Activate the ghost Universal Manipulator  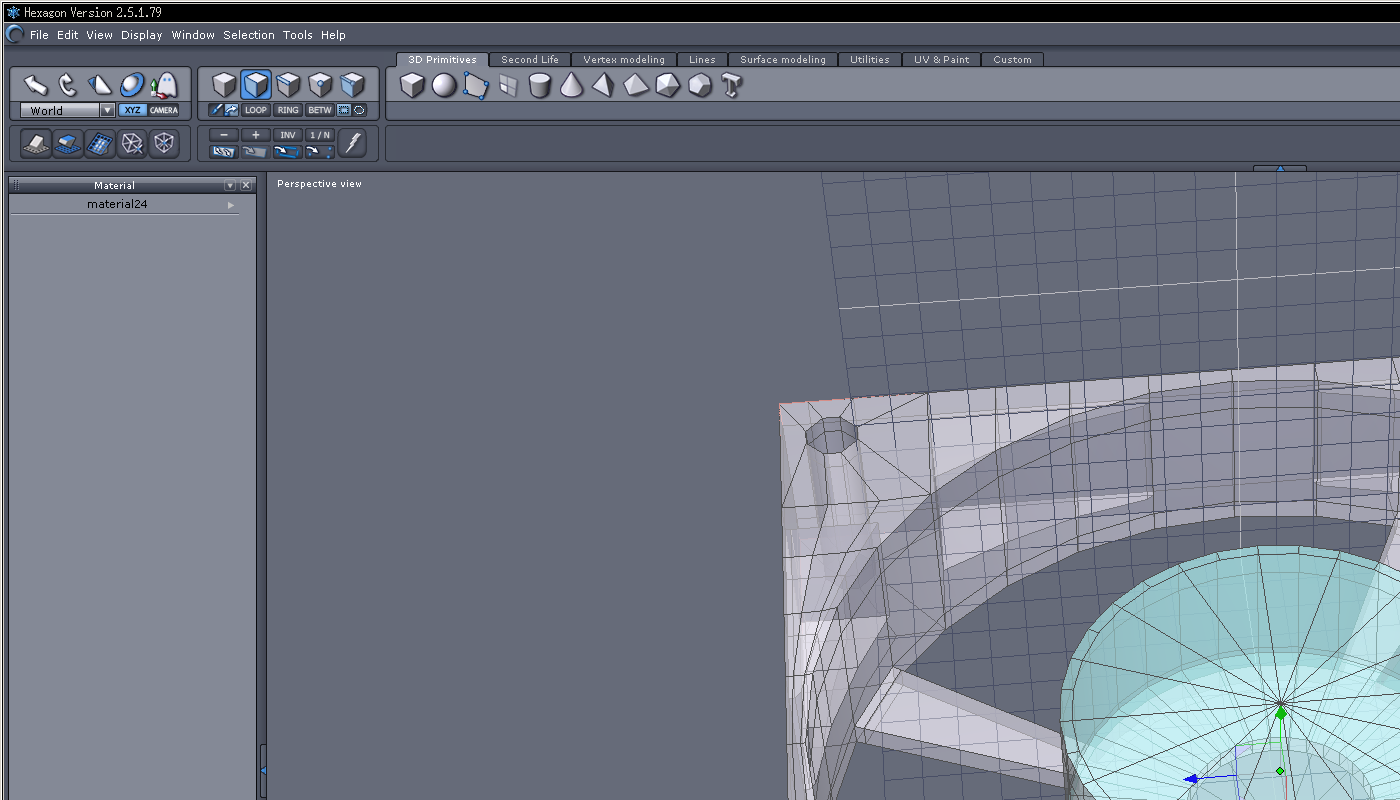(163, 85)
